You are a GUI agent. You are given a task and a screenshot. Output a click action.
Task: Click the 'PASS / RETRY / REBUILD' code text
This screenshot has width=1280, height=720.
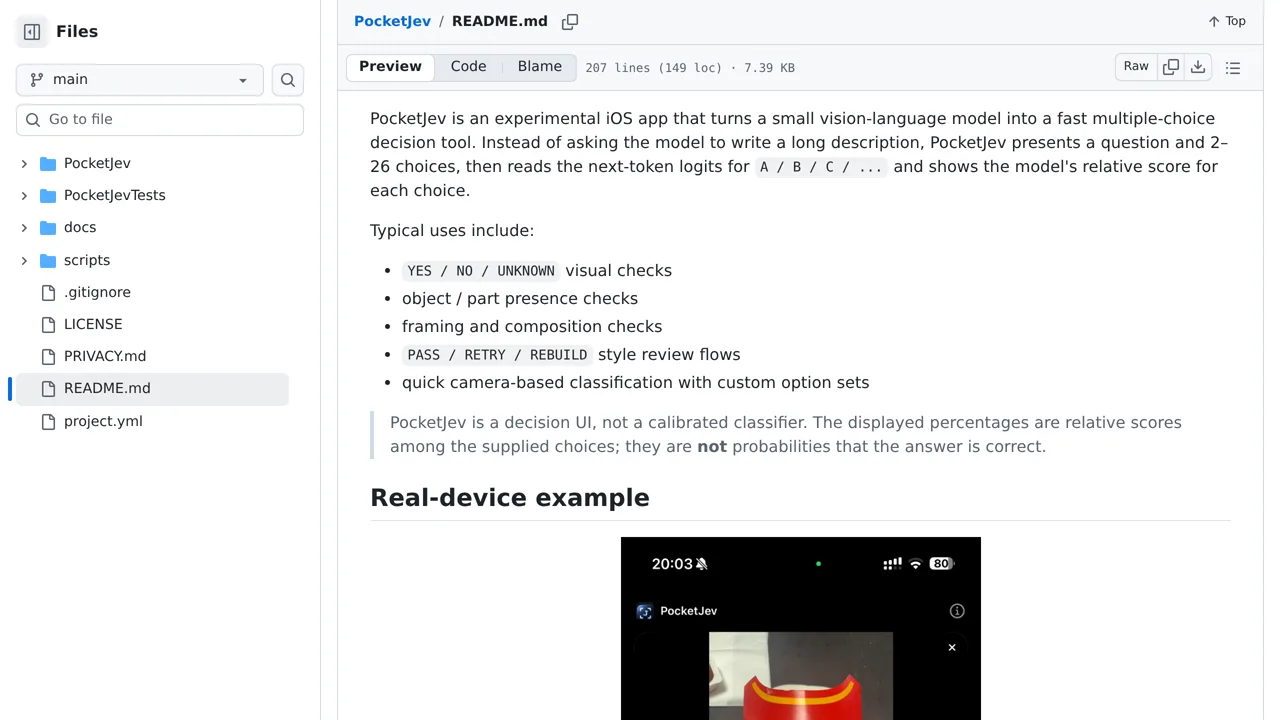[497, 355]
